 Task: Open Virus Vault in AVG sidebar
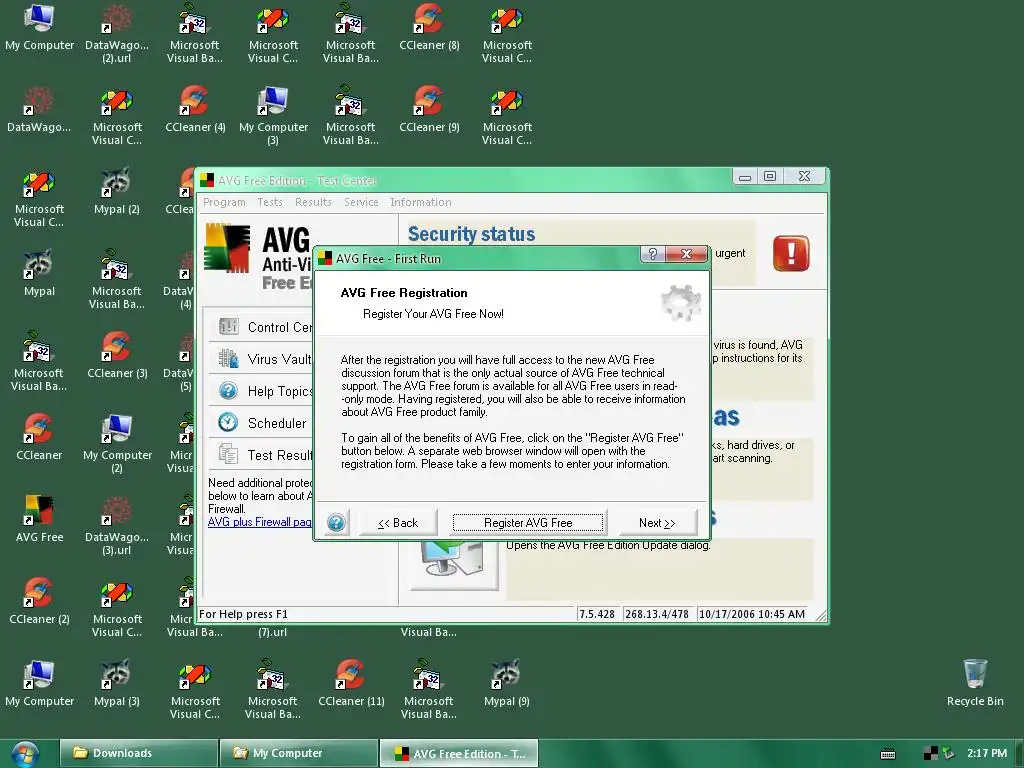click(x=261, y=359)
